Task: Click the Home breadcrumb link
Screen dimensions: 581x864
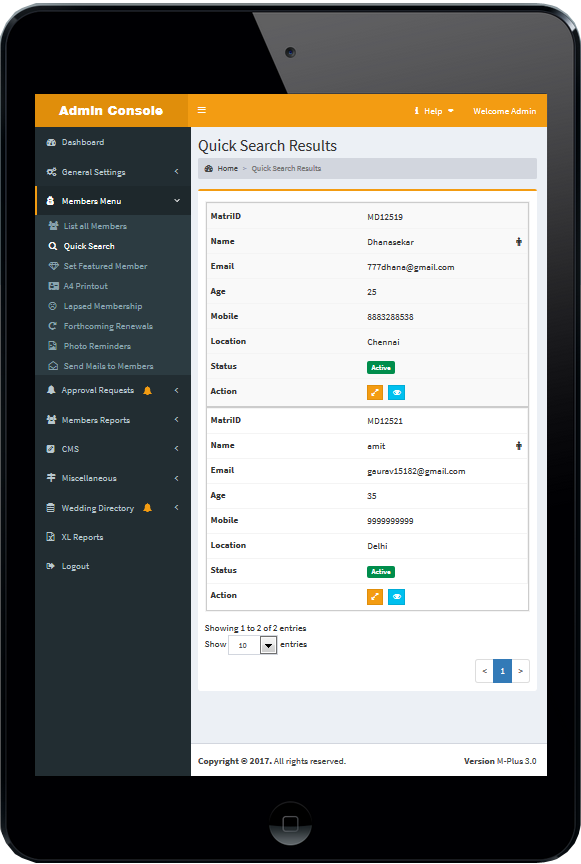Action: [227, 169]
